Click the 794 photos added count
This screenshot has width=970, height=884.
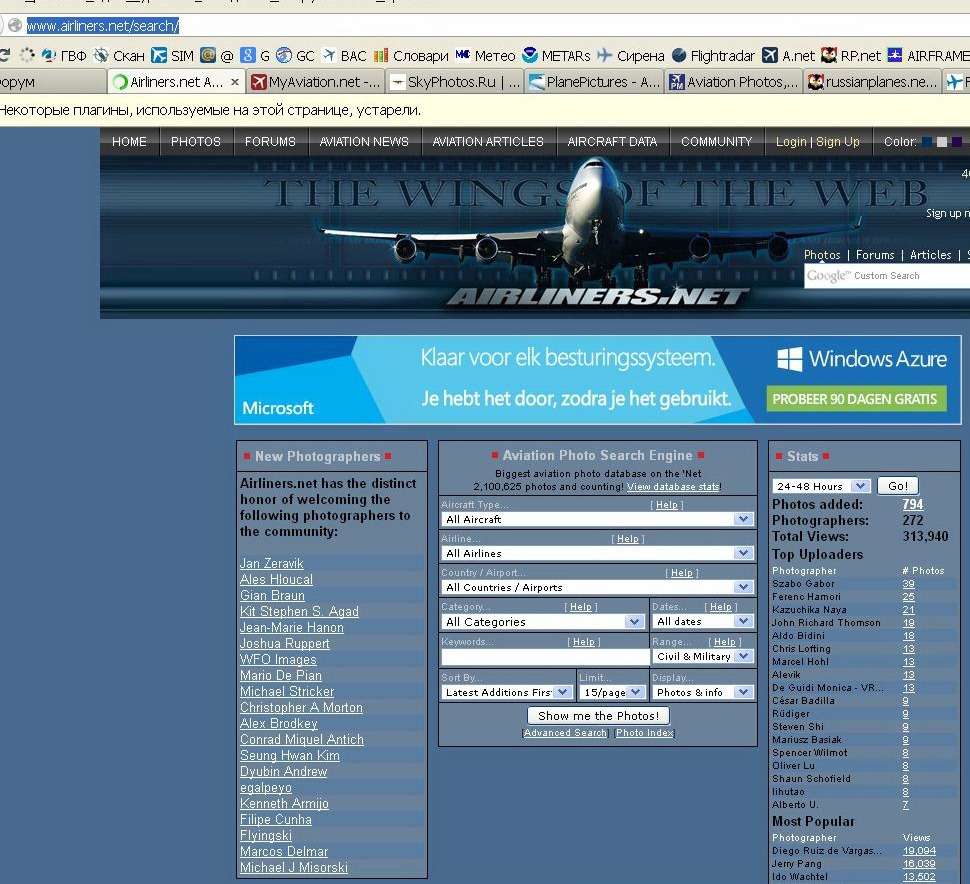click(x=912, y=504)
